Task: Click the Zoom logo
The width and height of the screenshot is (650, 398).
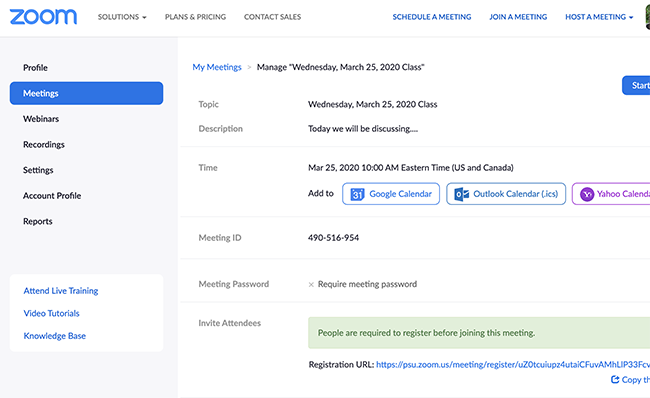Action: pyautogui.click(x=43, y=17)
